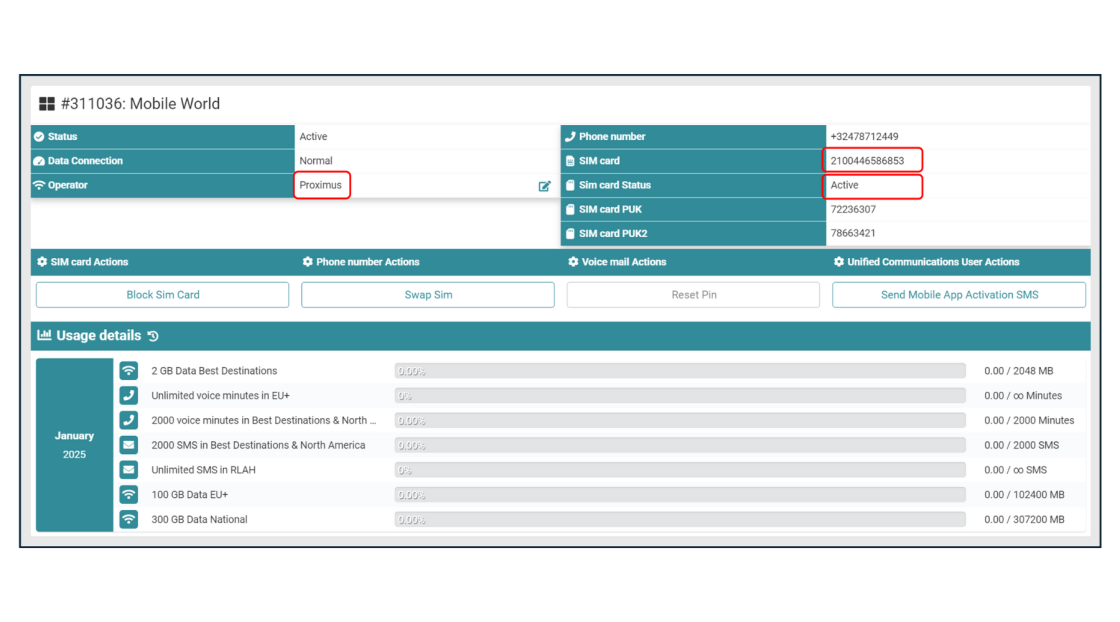Click progress bar for 100 GB Data EU+
The height and width of the screenshot is (622, 1120).
[x=680, y=494]
